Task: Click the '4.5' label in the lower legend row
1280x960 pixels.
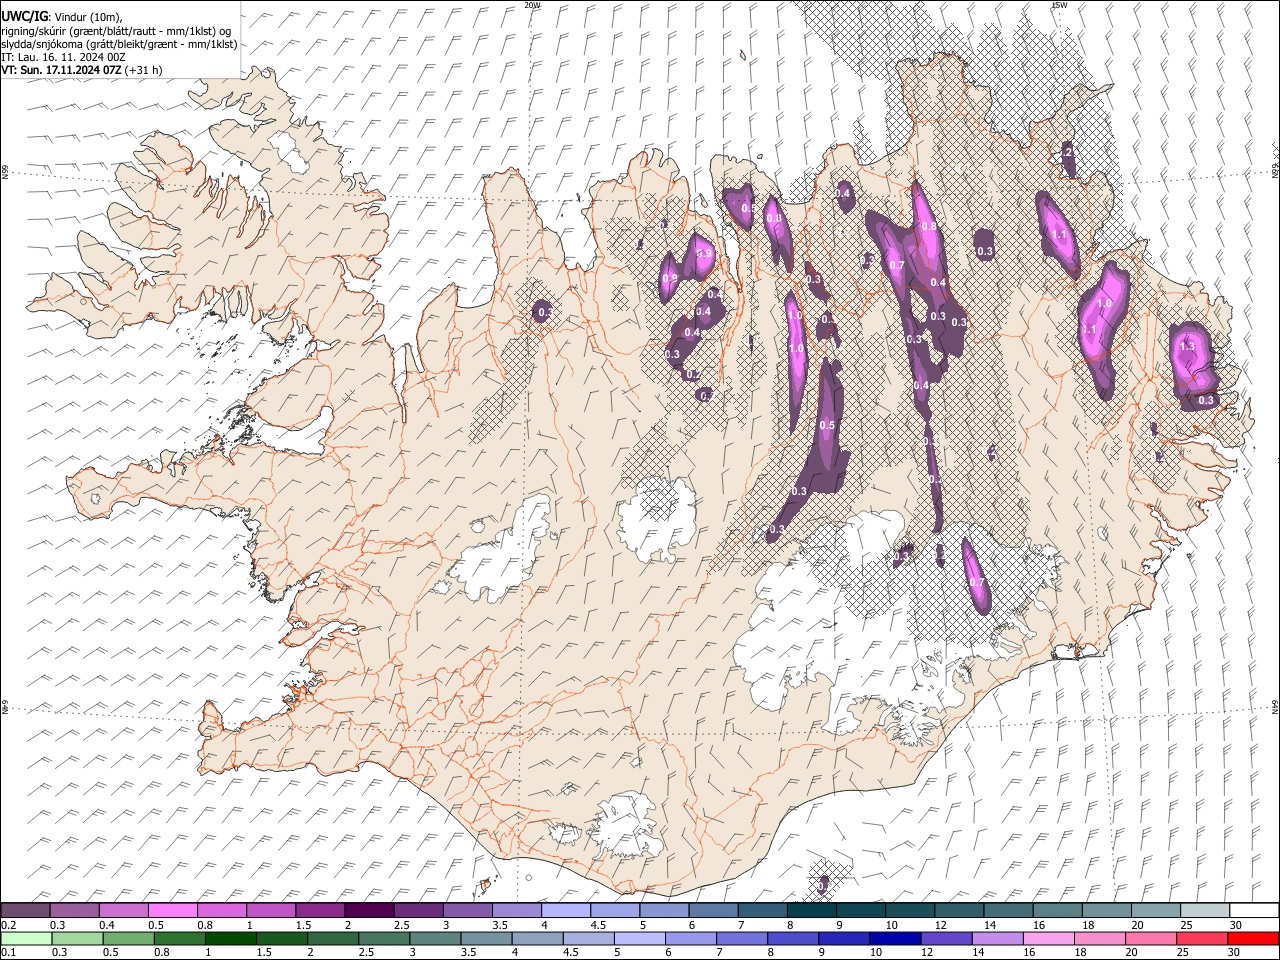Action: pos(570,953)
